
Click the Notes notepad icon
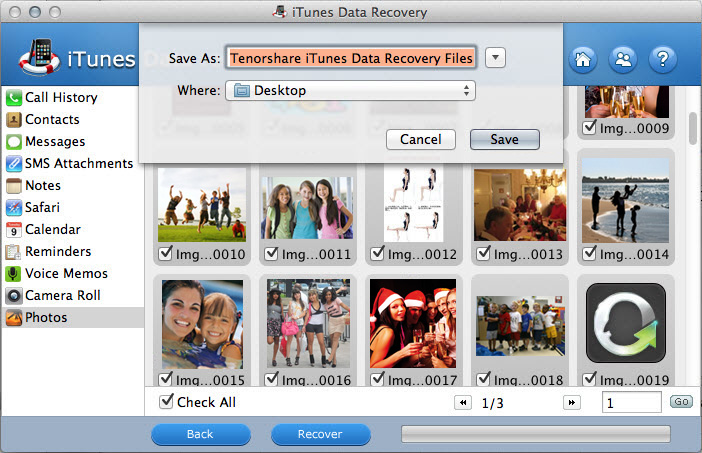click(x=14, y=185)
